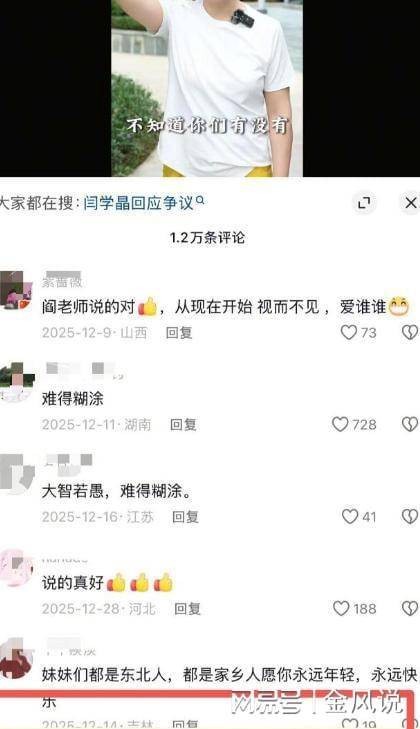Image resolution: width=420 pixels, height=729 pixels.
Task: Reply to the 2025-12-11 Hunan comment
Action: [x=183, y=424]
